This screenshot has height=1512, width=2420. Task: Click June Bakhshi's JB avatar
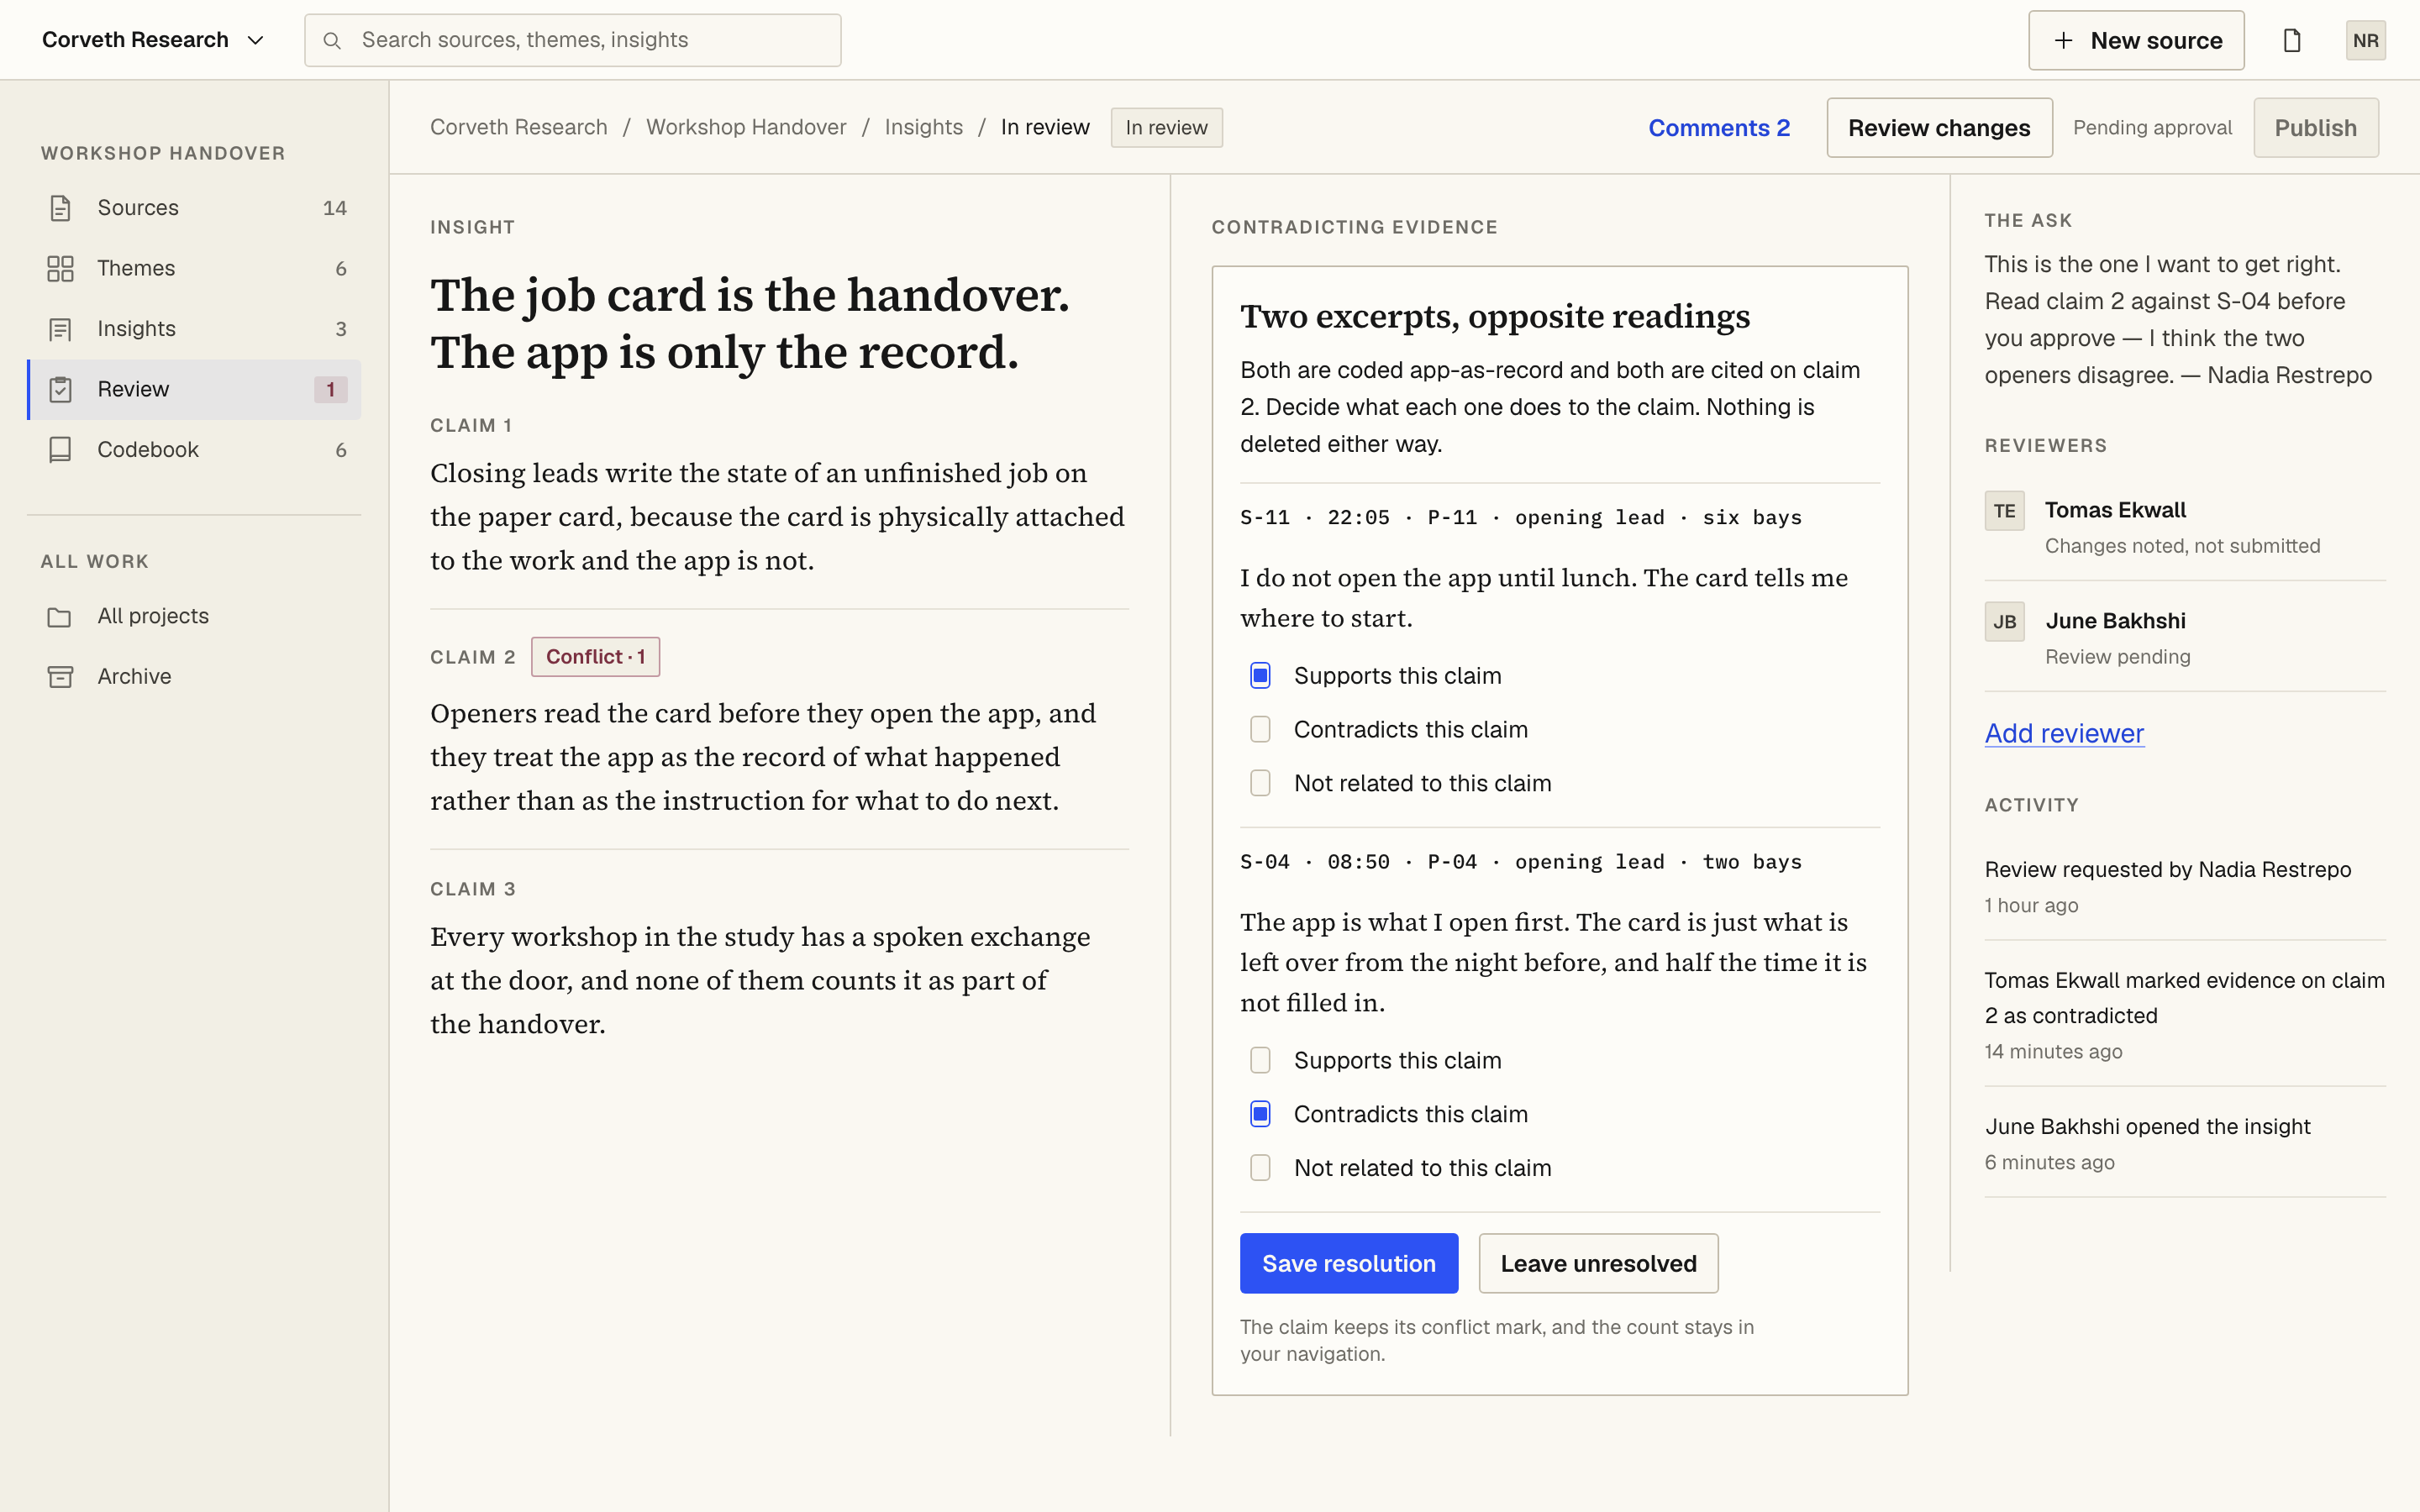tap(2004, 622)
